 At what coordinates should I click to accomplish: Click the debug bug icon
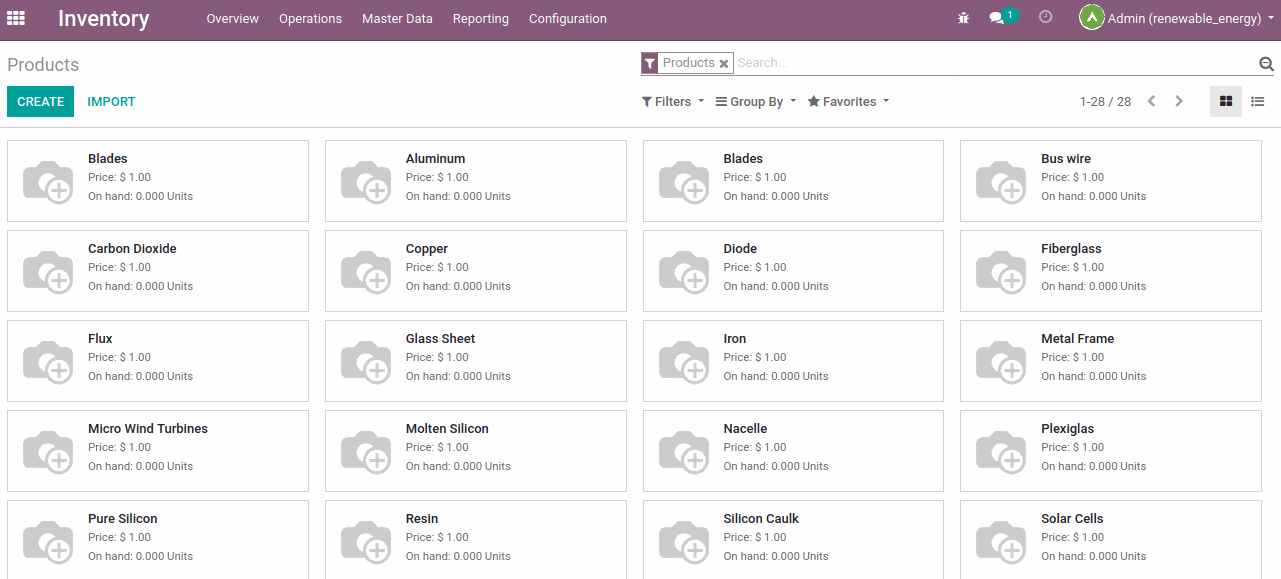[x=963, y=18]
